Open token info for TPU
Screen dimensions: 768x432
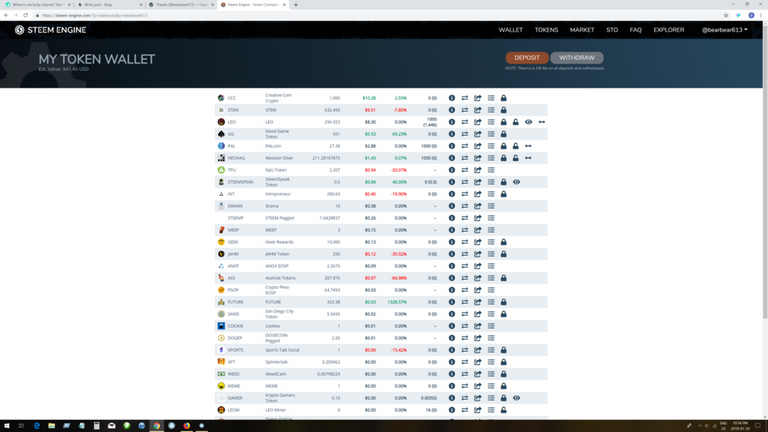tap(452, 170)
